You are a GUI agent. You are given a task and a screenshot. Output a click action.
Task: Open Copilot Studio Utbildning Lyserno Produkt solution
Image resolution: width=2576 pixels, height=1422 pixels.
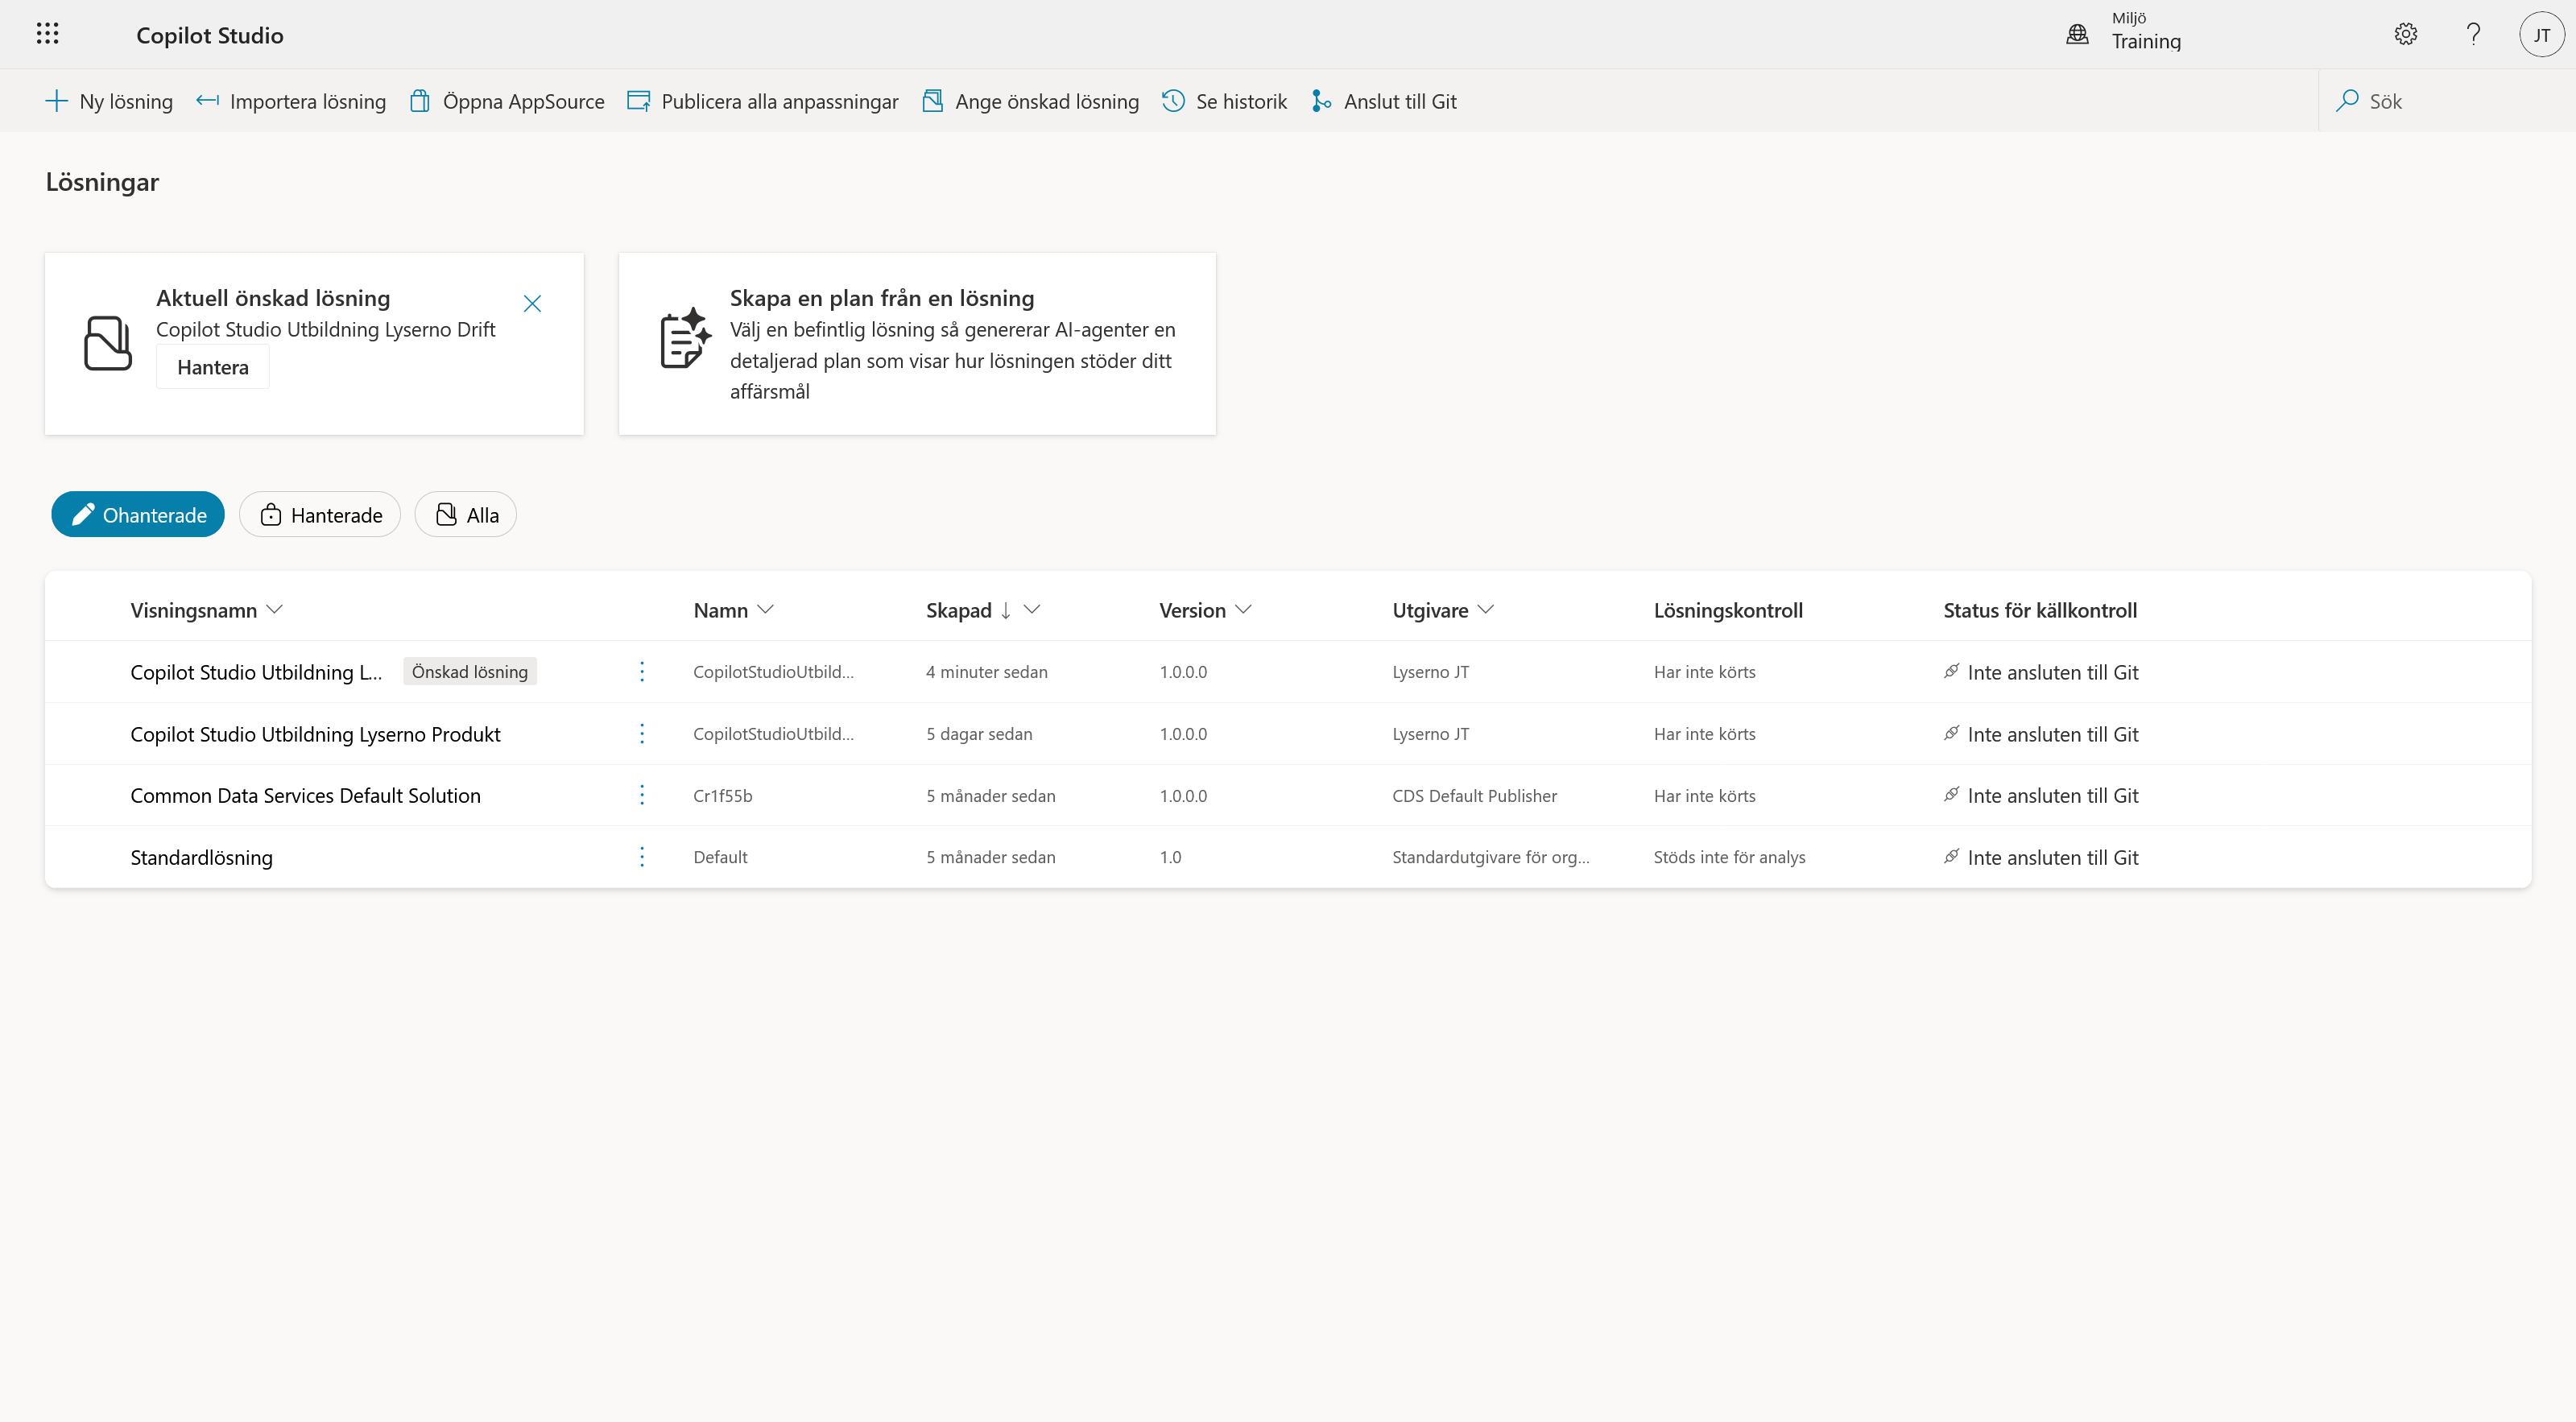[x=315, y=734]
